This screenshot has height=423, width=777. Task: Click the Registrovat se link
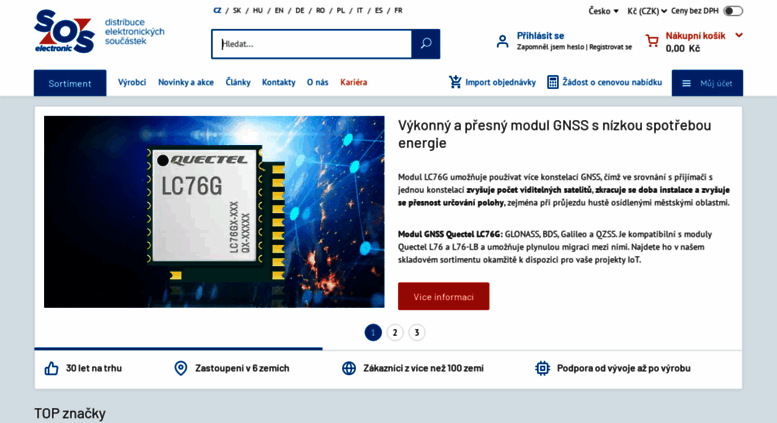[610, 47]
